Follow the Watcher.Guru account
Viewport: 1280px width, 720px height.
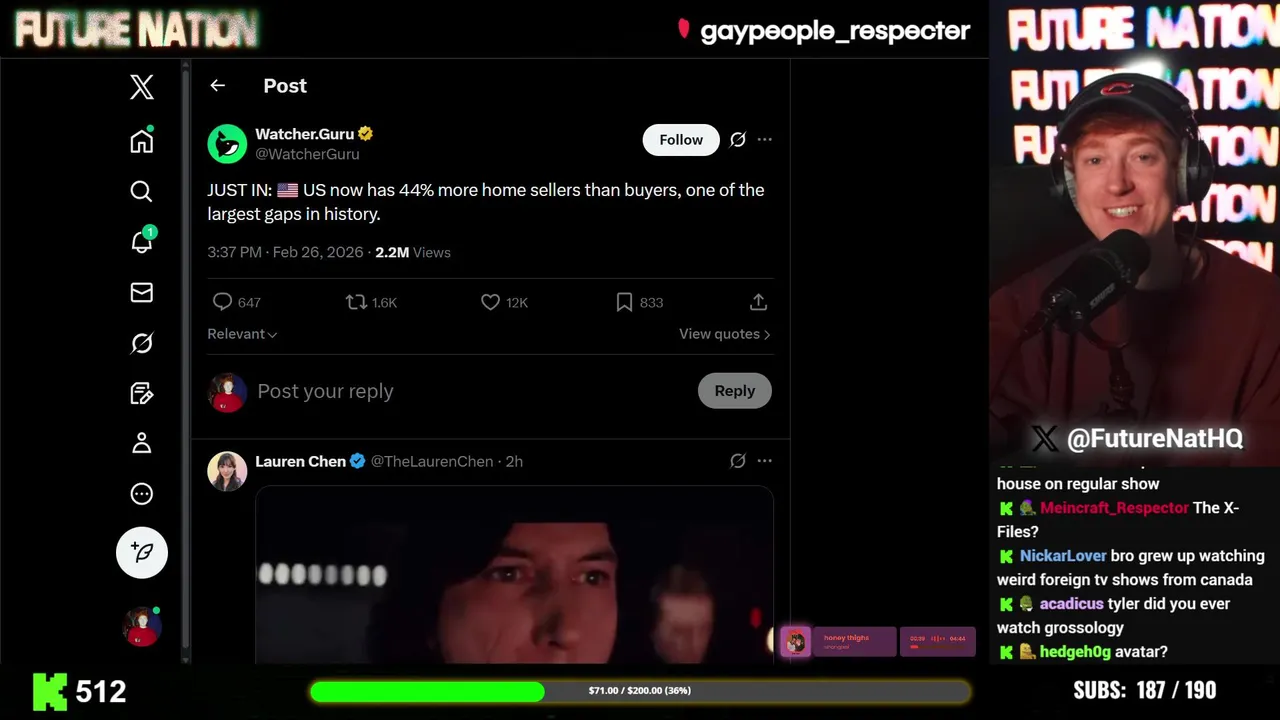point(681,140)
